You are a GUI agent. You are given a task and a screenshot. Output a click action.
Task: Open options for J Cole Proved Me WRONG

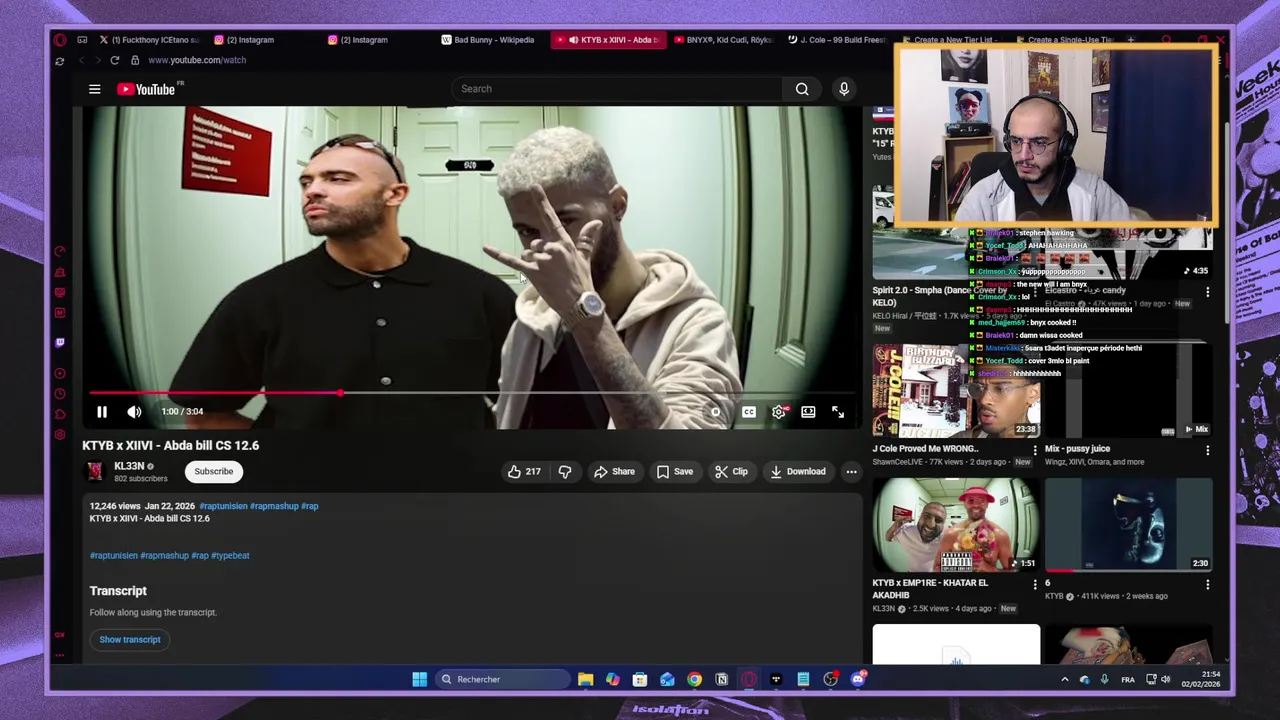(x=1035, y=450)
